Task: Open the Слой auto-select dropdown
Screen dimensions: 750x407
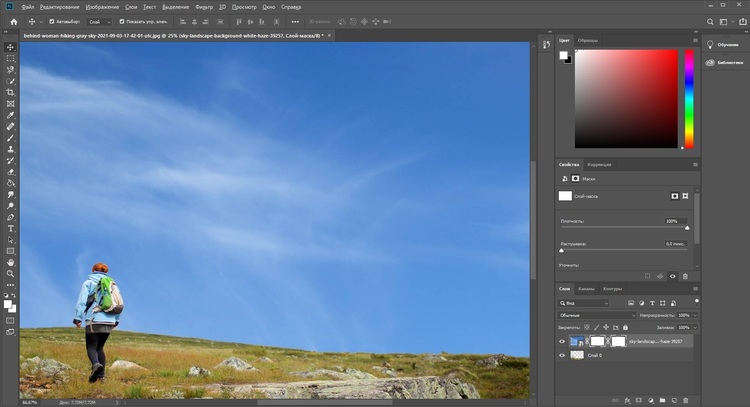Action: 99,20
